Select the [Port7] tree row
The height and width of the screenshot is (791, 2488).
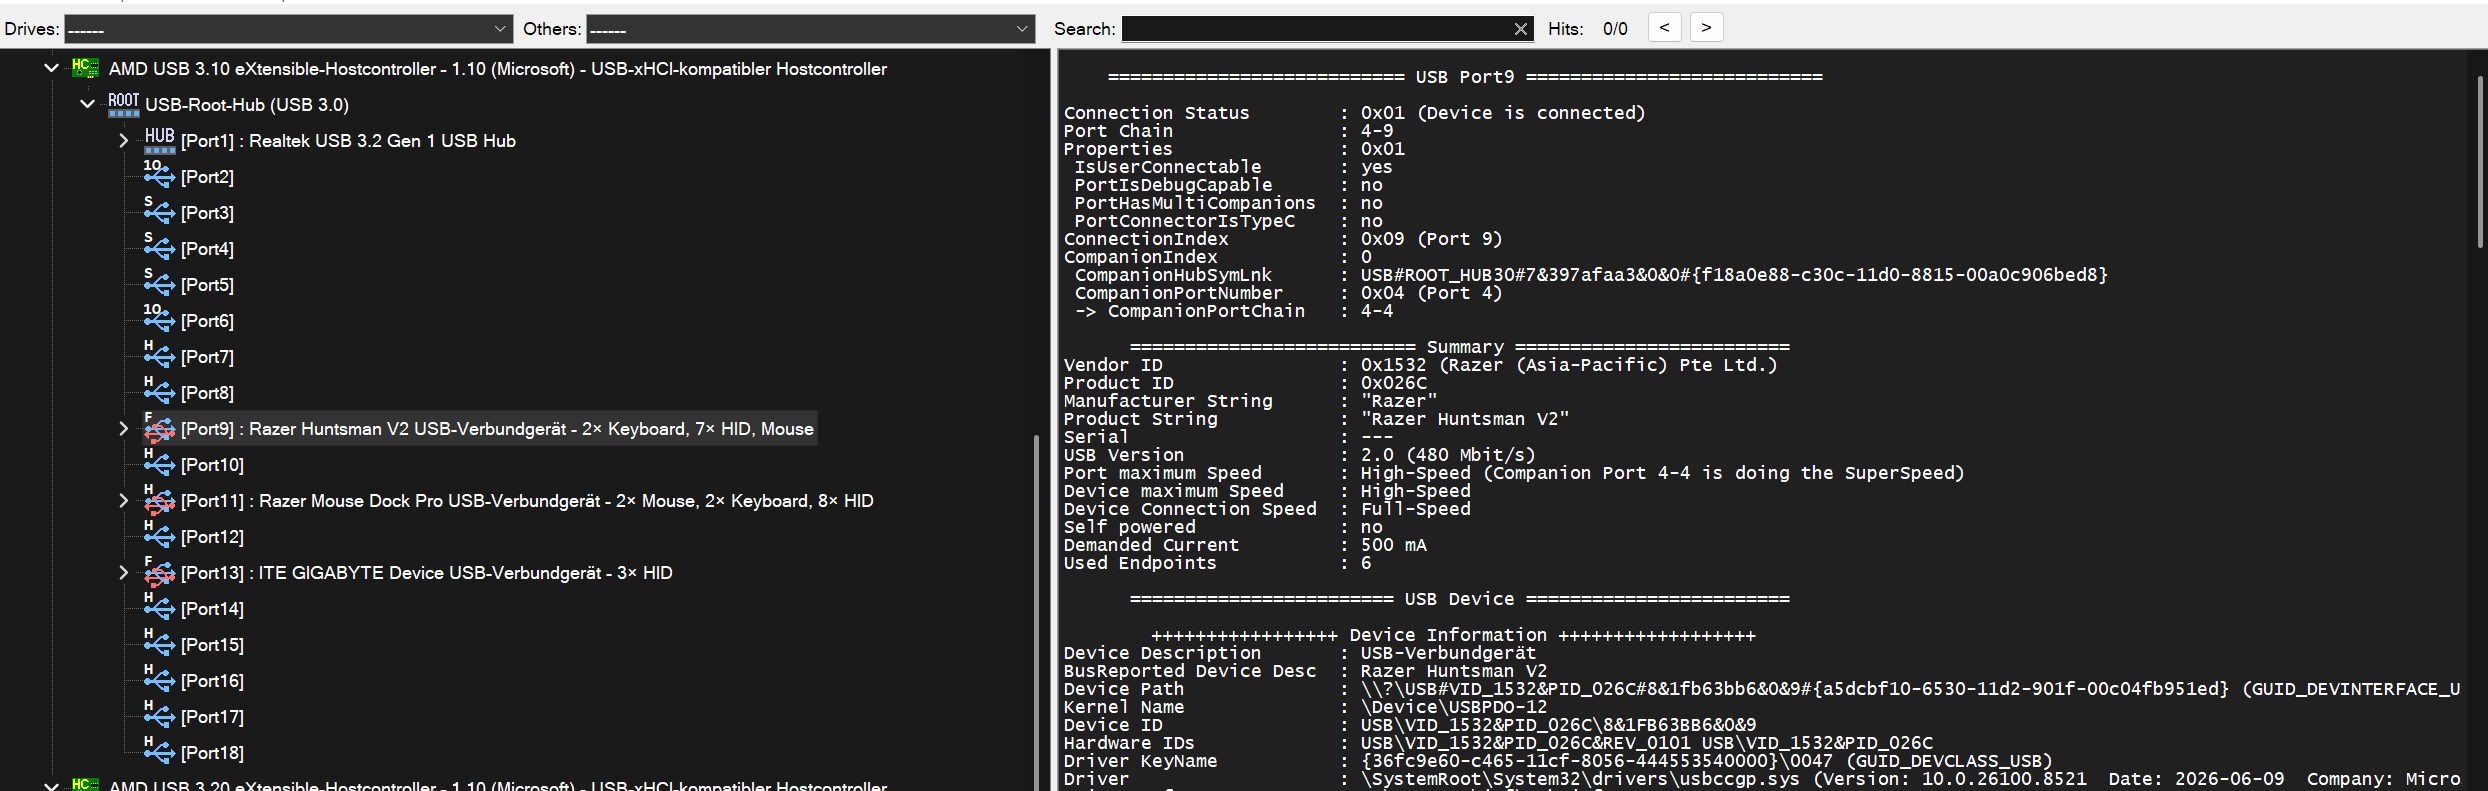(x=207, y=356)
